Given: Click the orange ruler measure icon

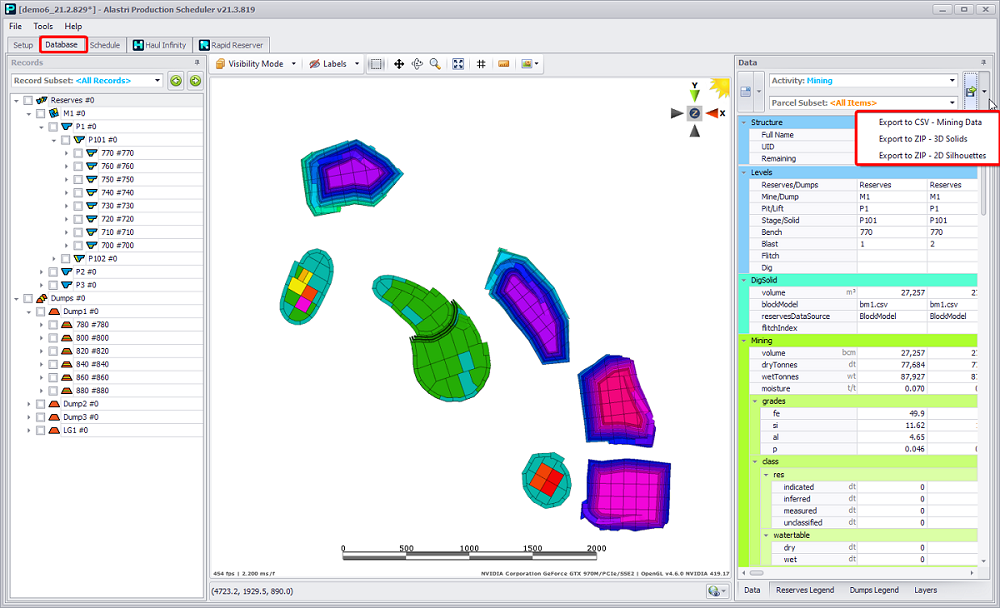Looking at the screenshot, I should point(504,64).
